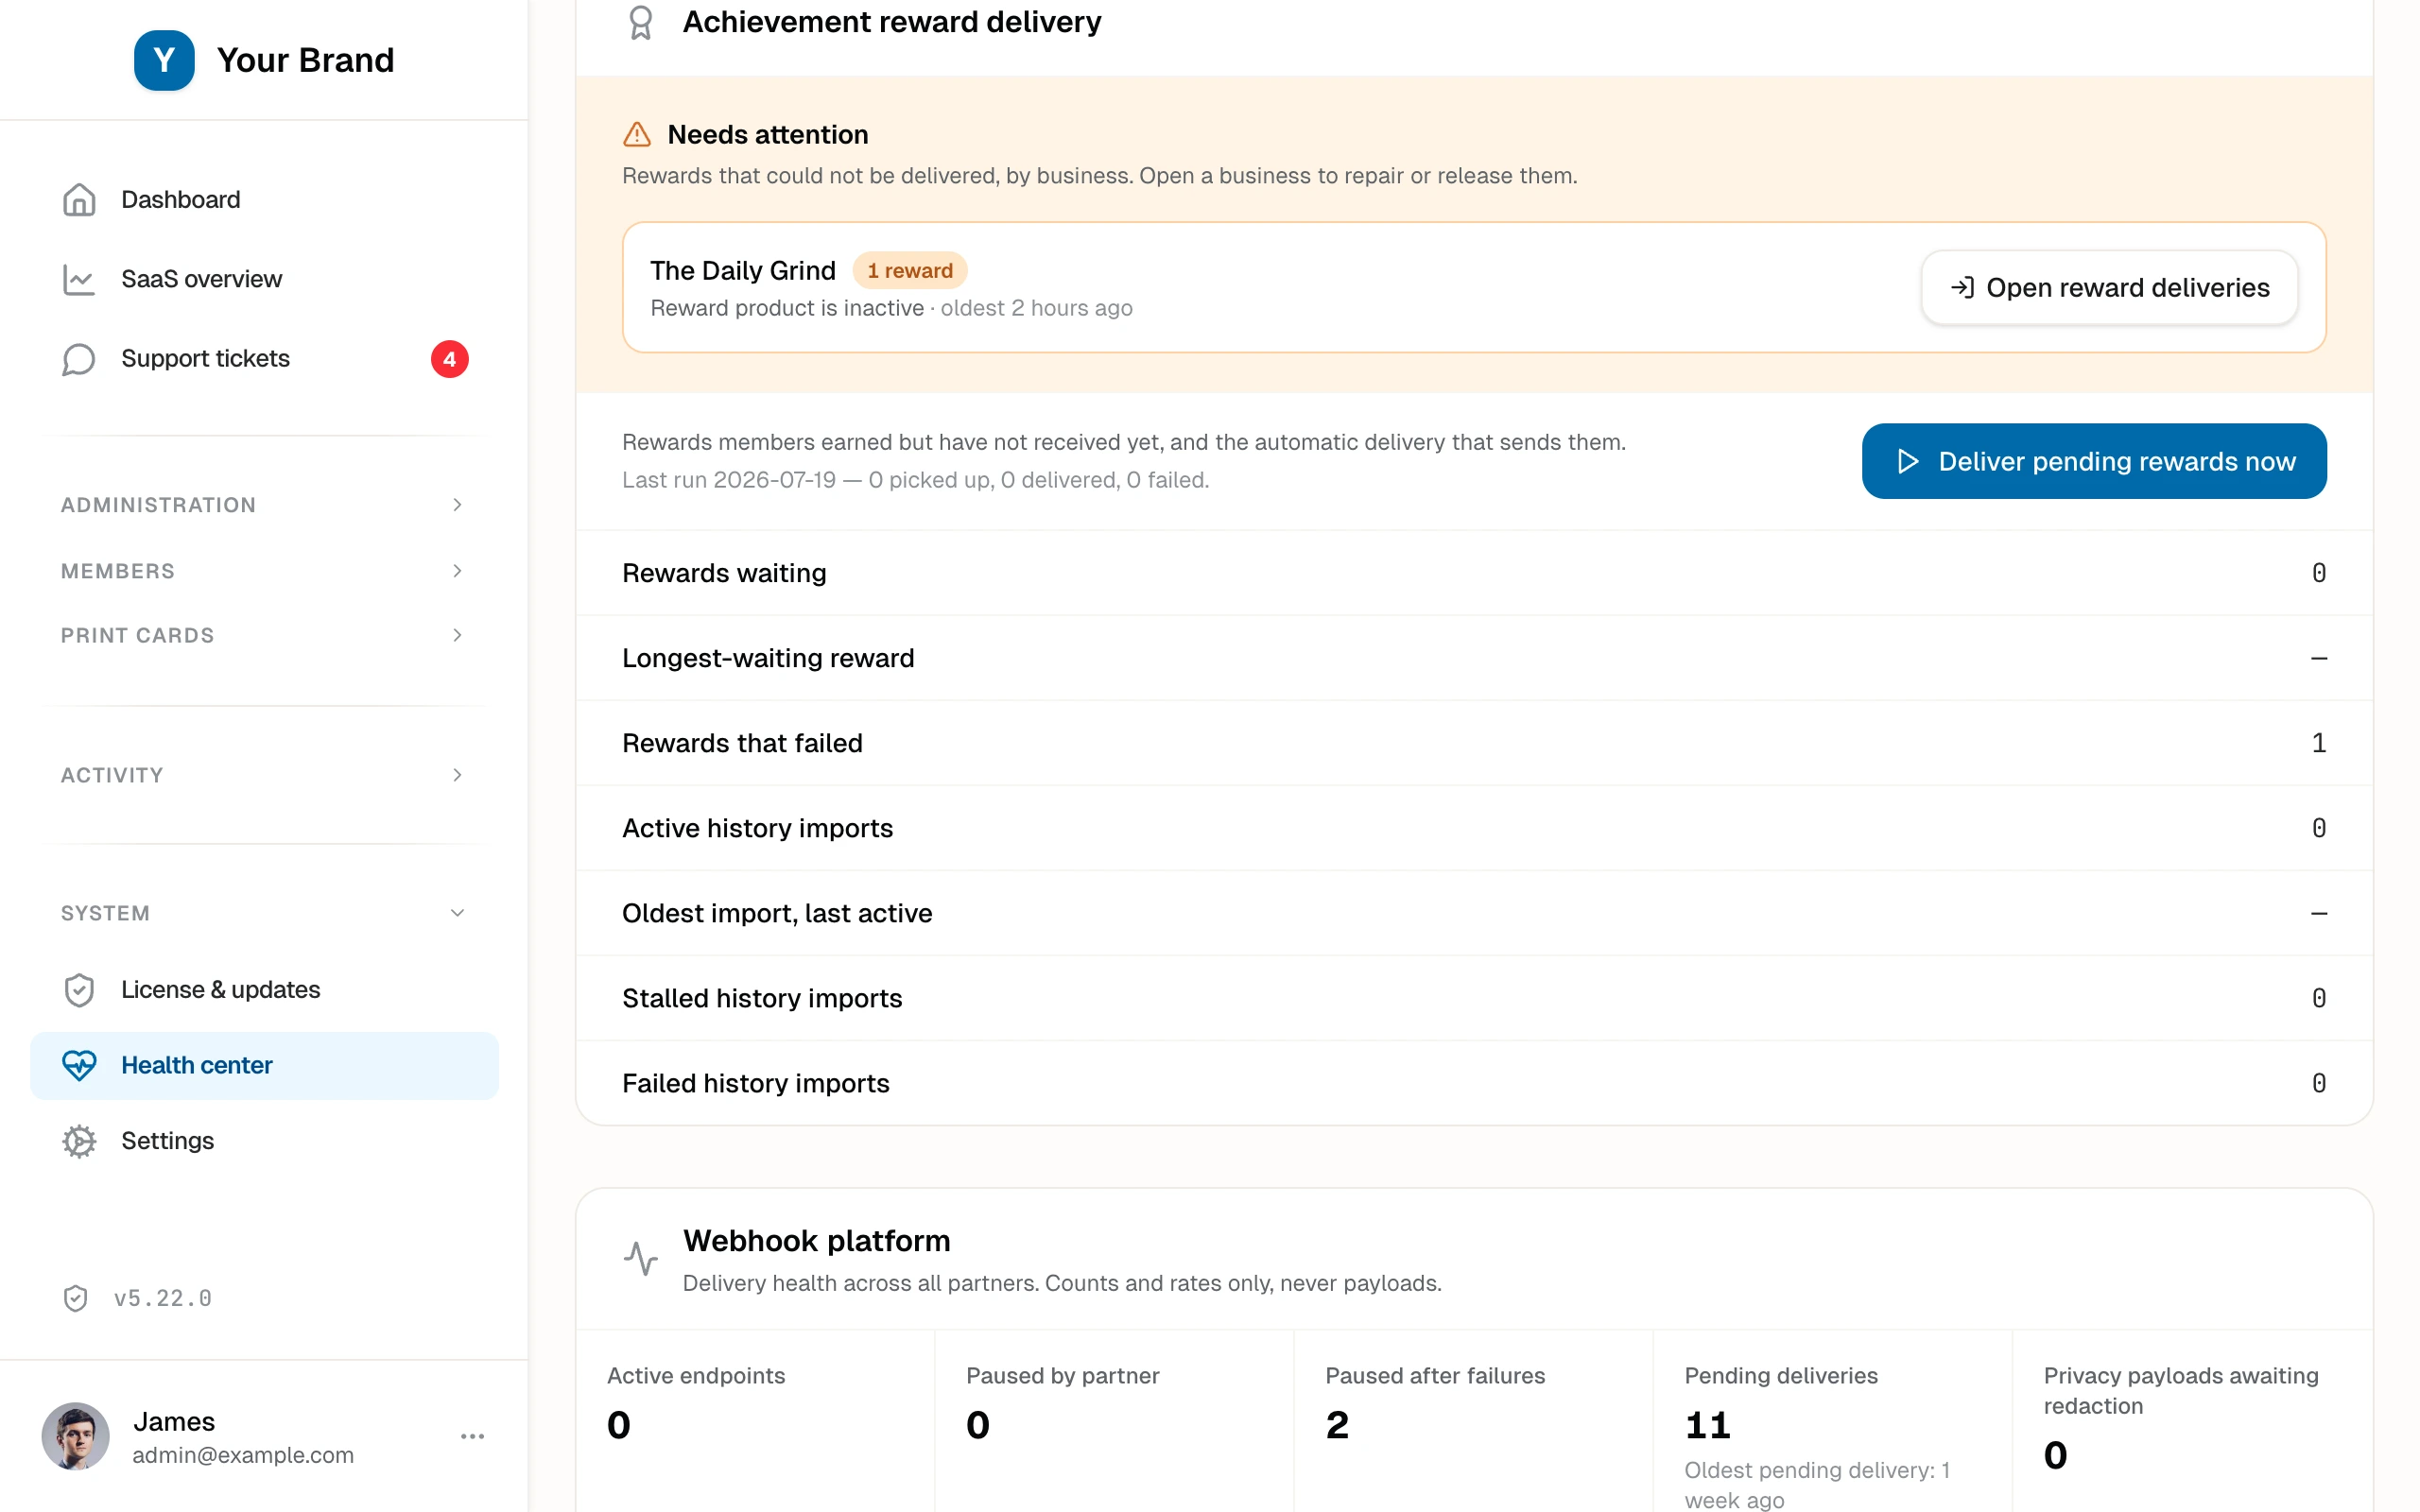Click Oldest pending delivery note
Image resolution: width=2420 pixels, height=1512 pixels.
coord(1817,1485)
